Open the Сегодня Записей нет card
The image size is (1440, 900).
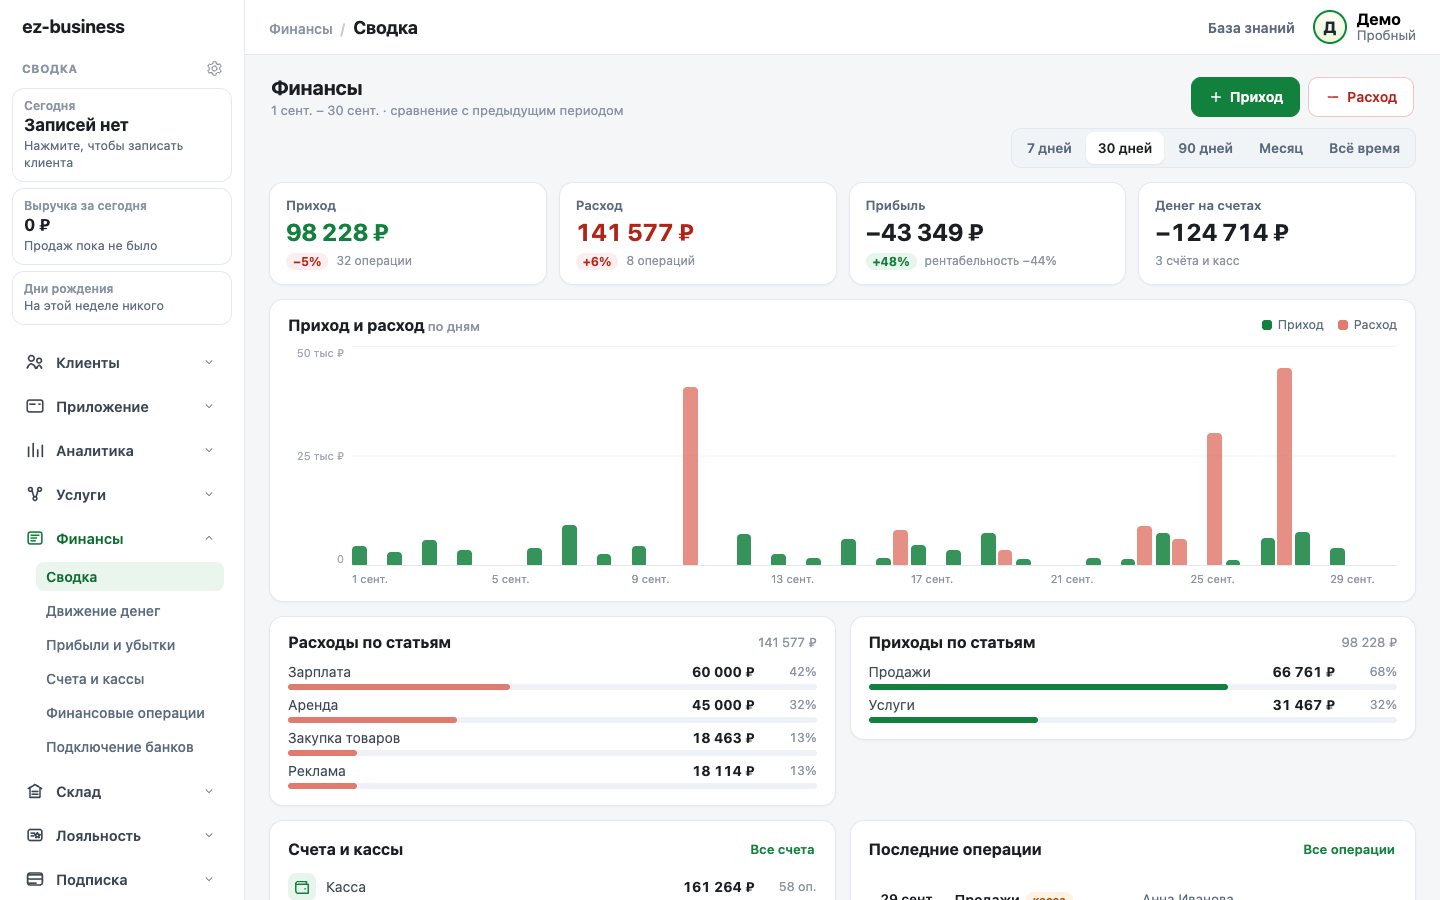(x=122, y=135)
